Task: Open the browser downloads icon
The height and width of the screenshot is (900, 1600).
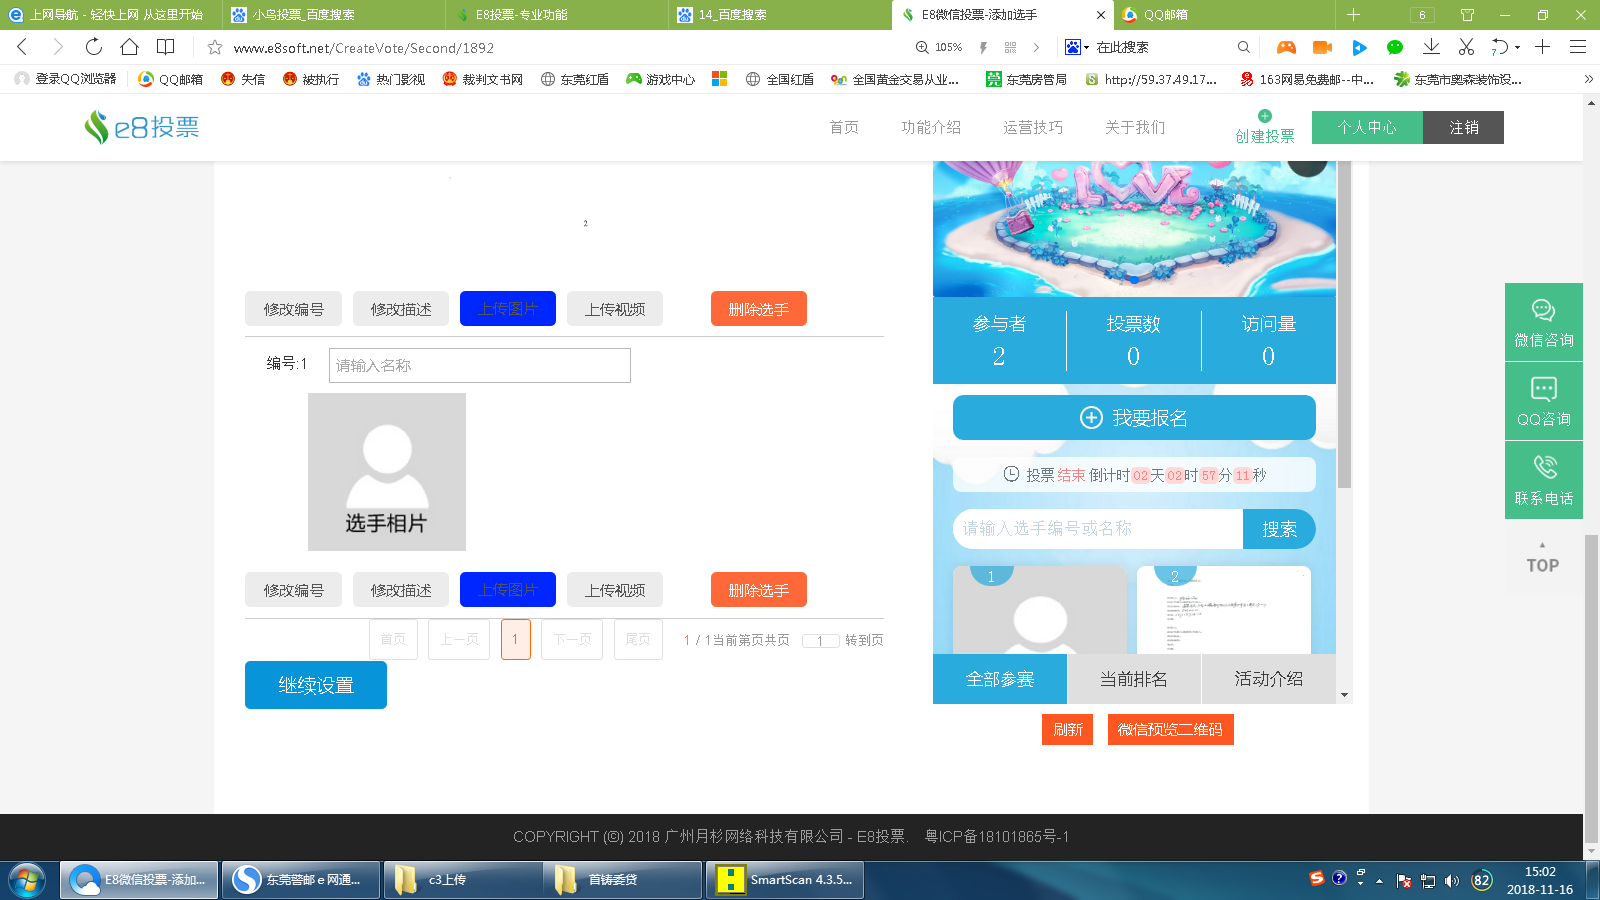Action: [1431, 47]
